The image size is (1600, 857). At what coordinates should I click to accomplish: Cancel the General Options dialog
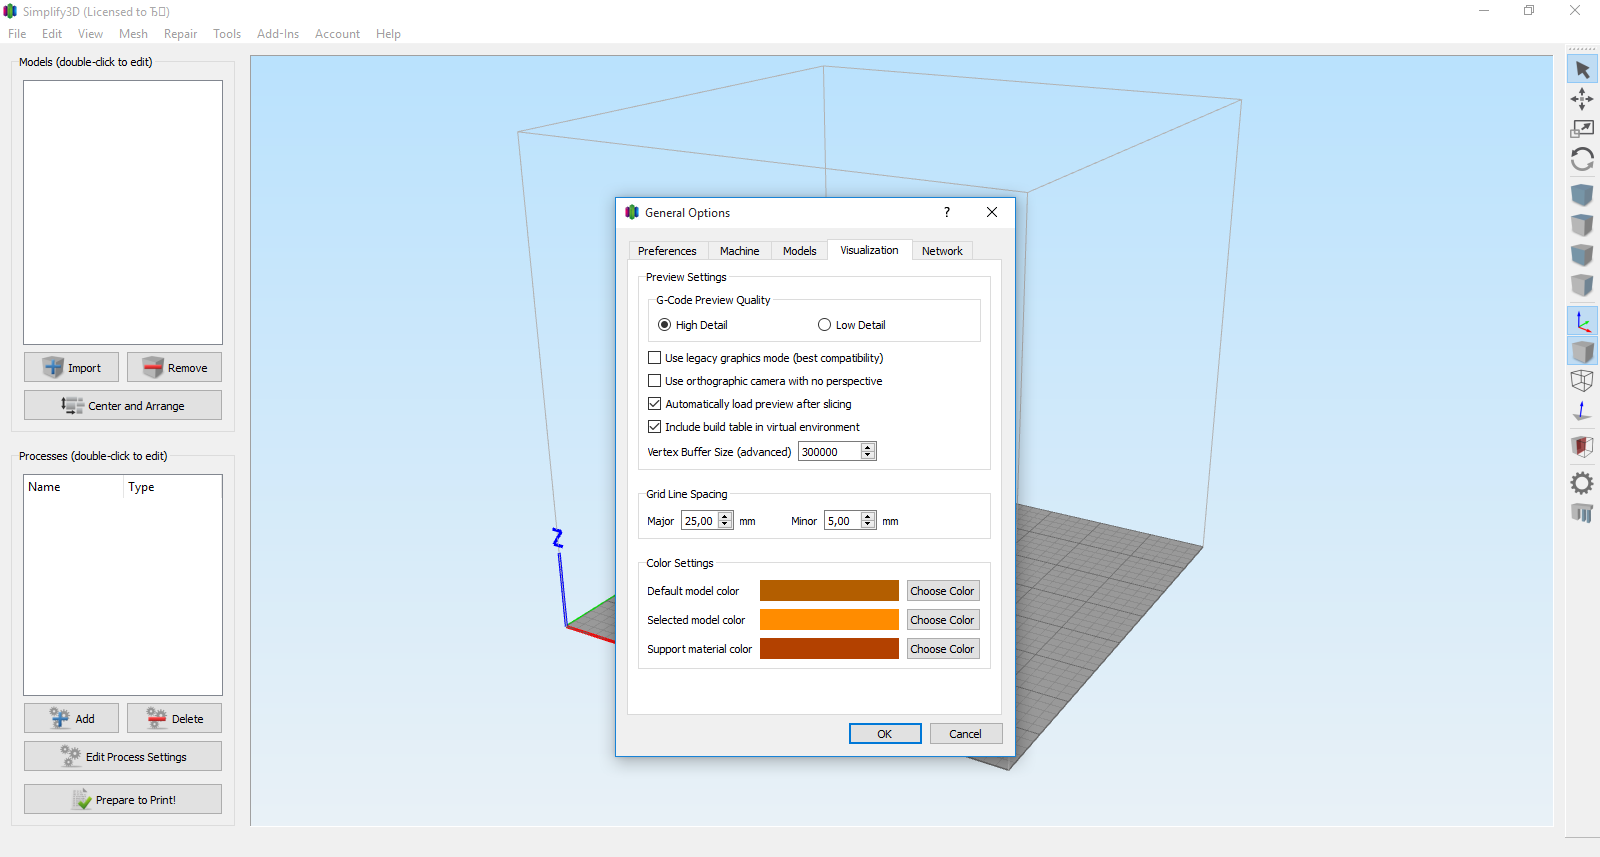pos(966,734)
